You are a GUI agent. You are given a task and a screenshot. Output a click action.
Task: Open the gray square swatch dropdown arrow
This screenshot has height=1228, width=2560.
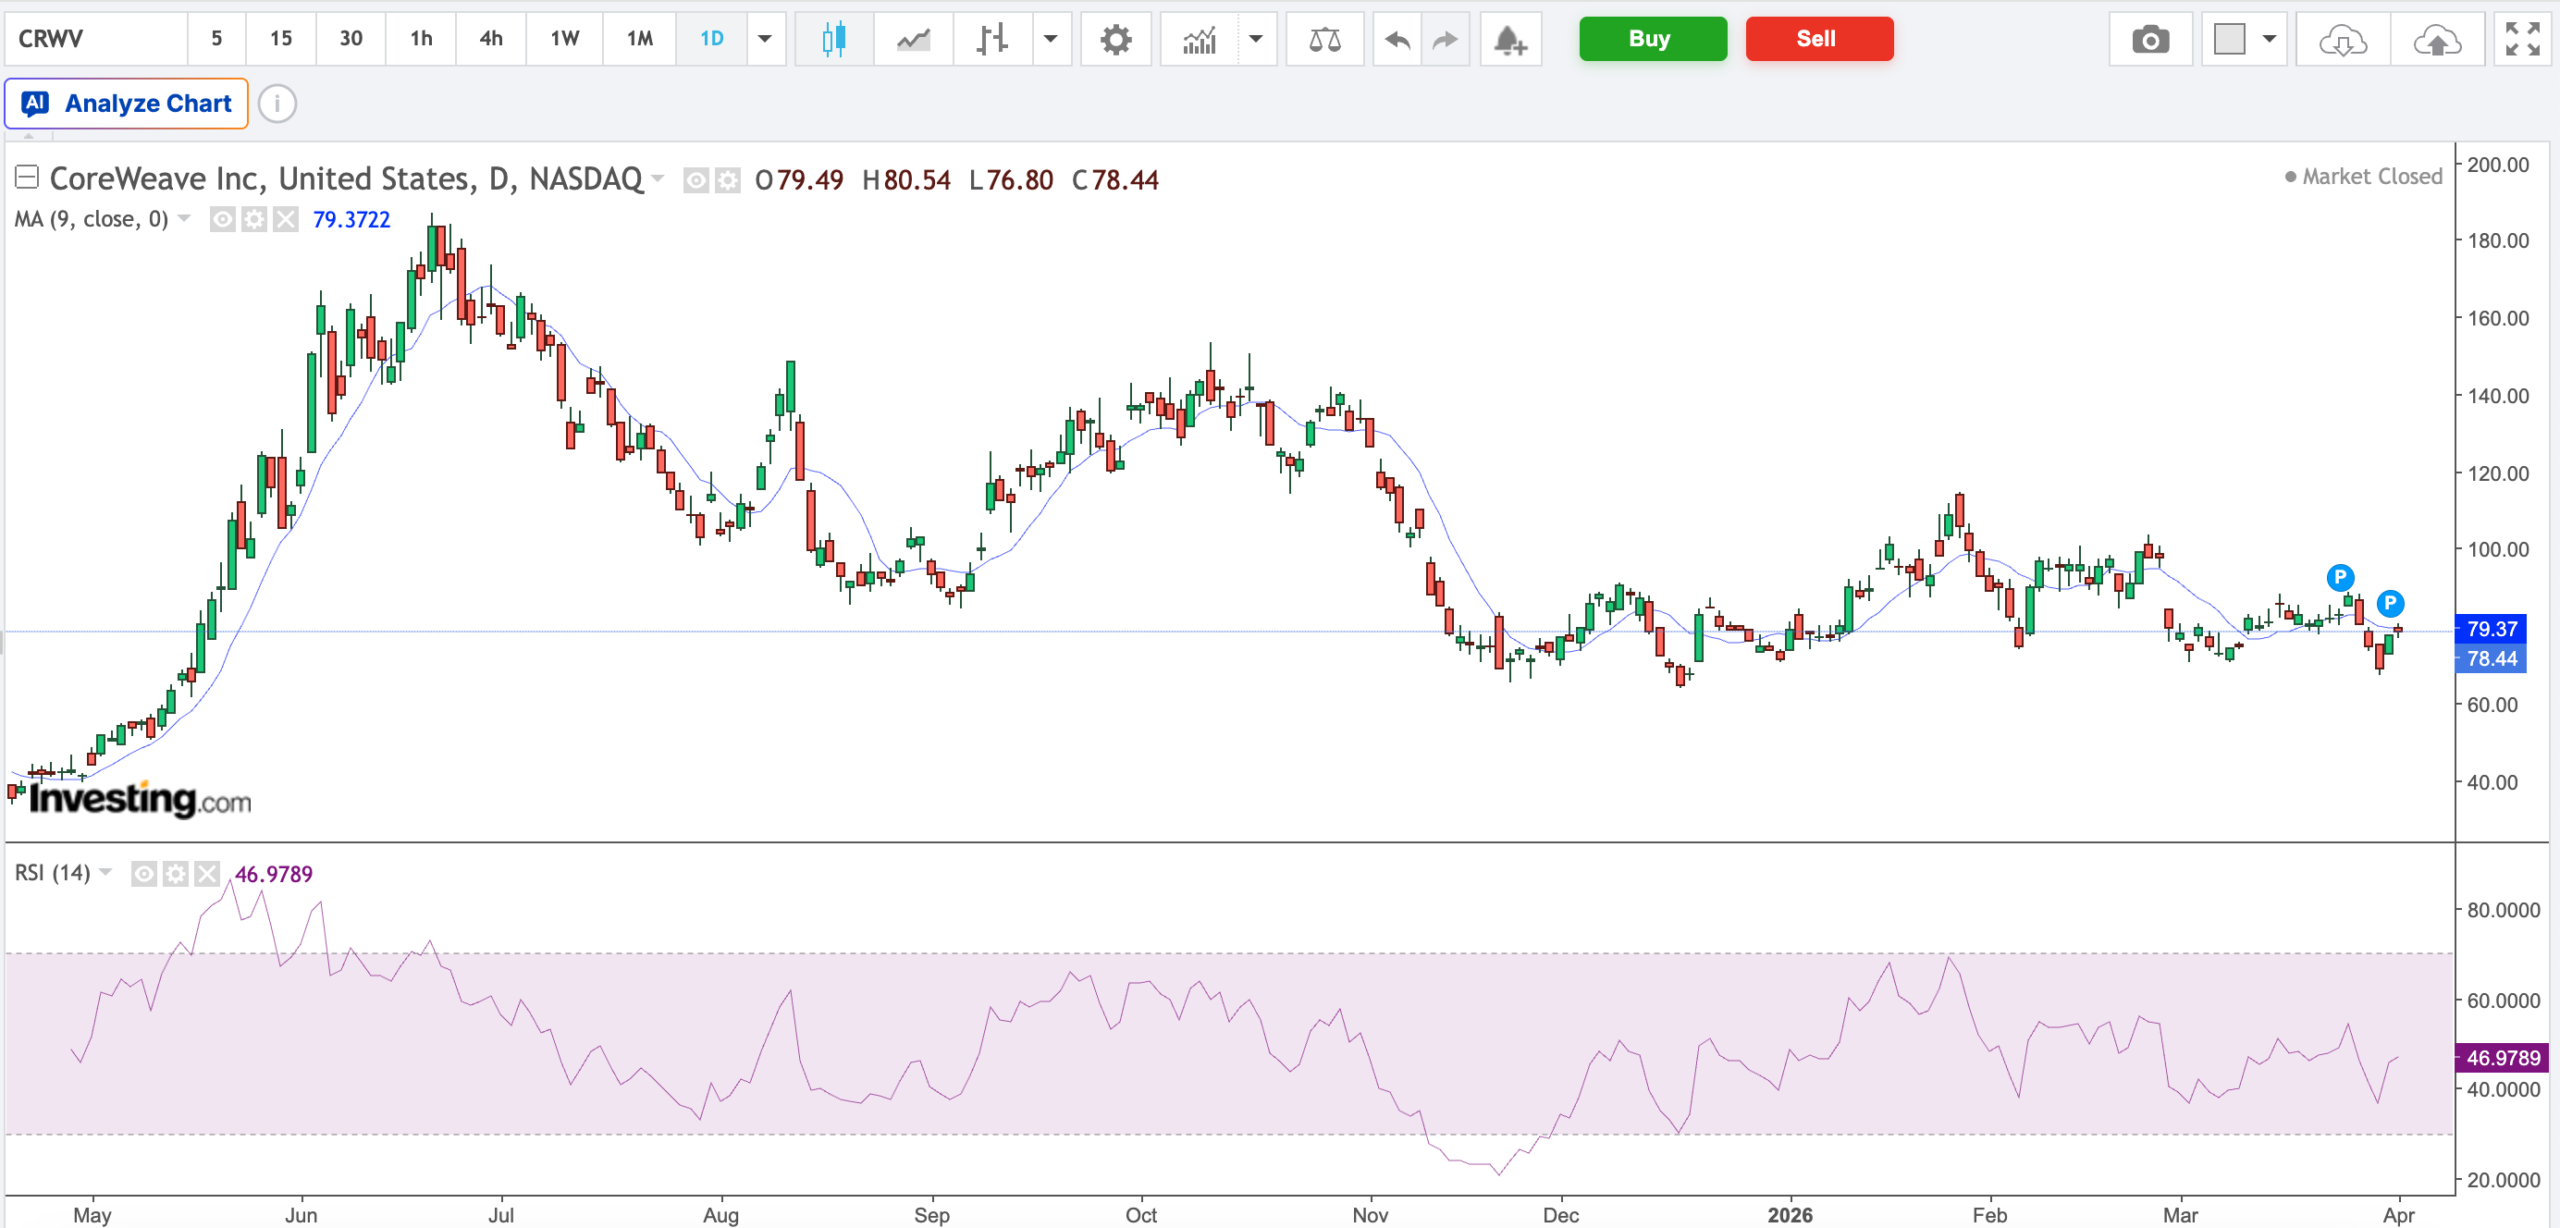pyautogui.click(x=2269, y=39)
